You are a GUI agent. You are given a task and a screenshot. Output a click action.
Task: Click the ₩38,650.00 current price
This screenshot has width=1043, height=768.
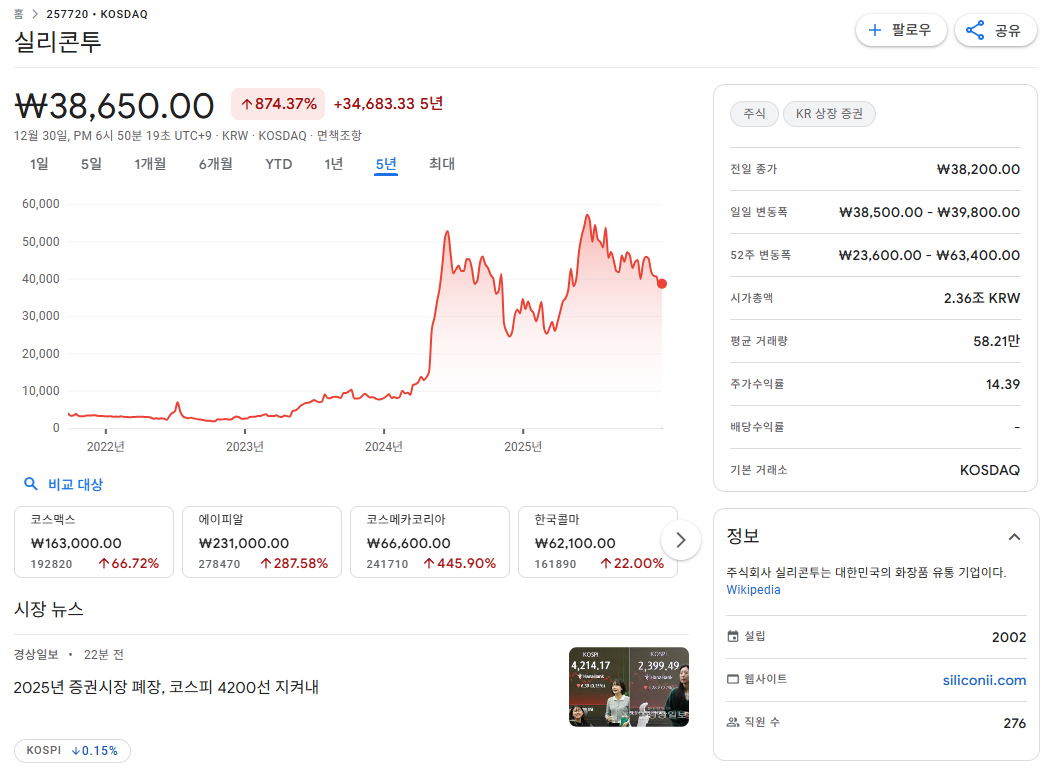pyautogui.click(x=114, y=106)
